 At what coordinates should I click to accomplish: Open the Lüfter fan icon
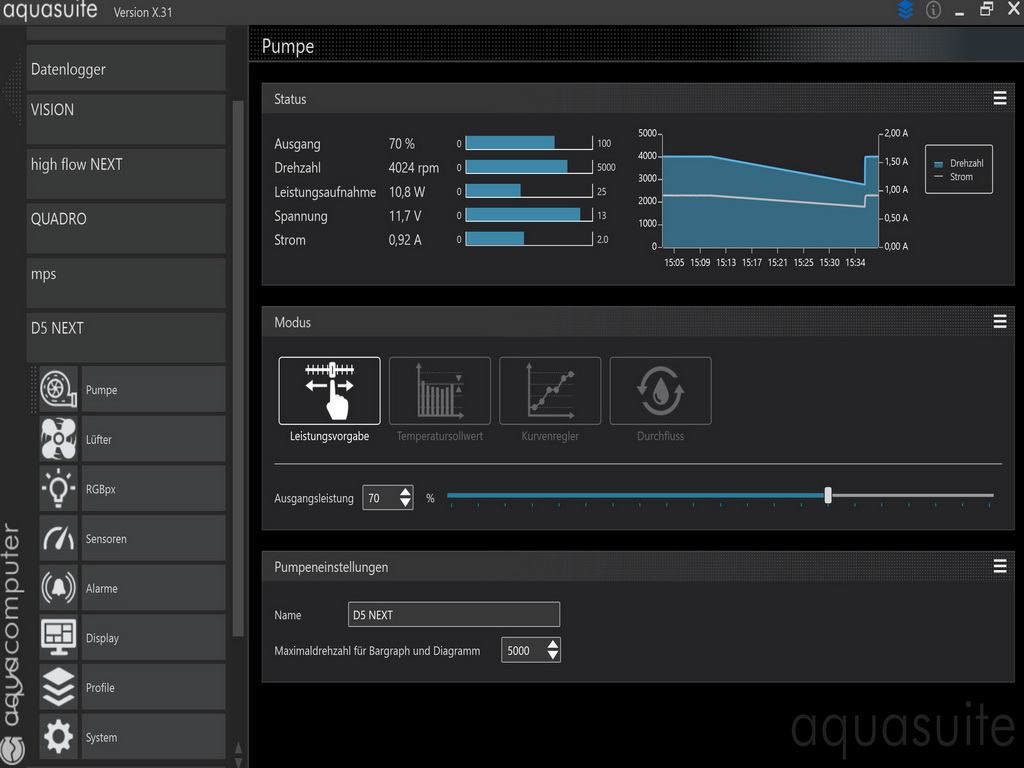coord(58,439)
